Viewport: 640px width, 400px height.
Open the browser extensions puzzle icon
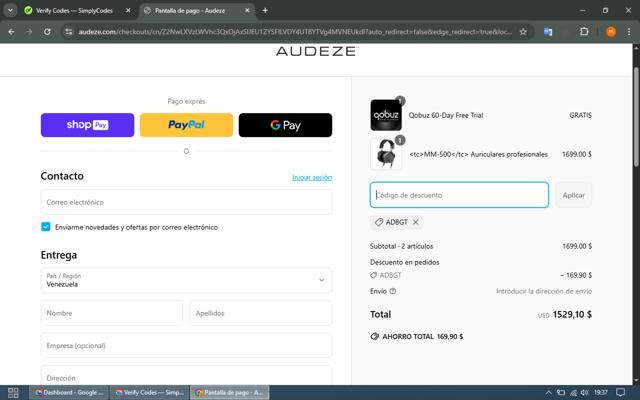click(x=584, y=31)
